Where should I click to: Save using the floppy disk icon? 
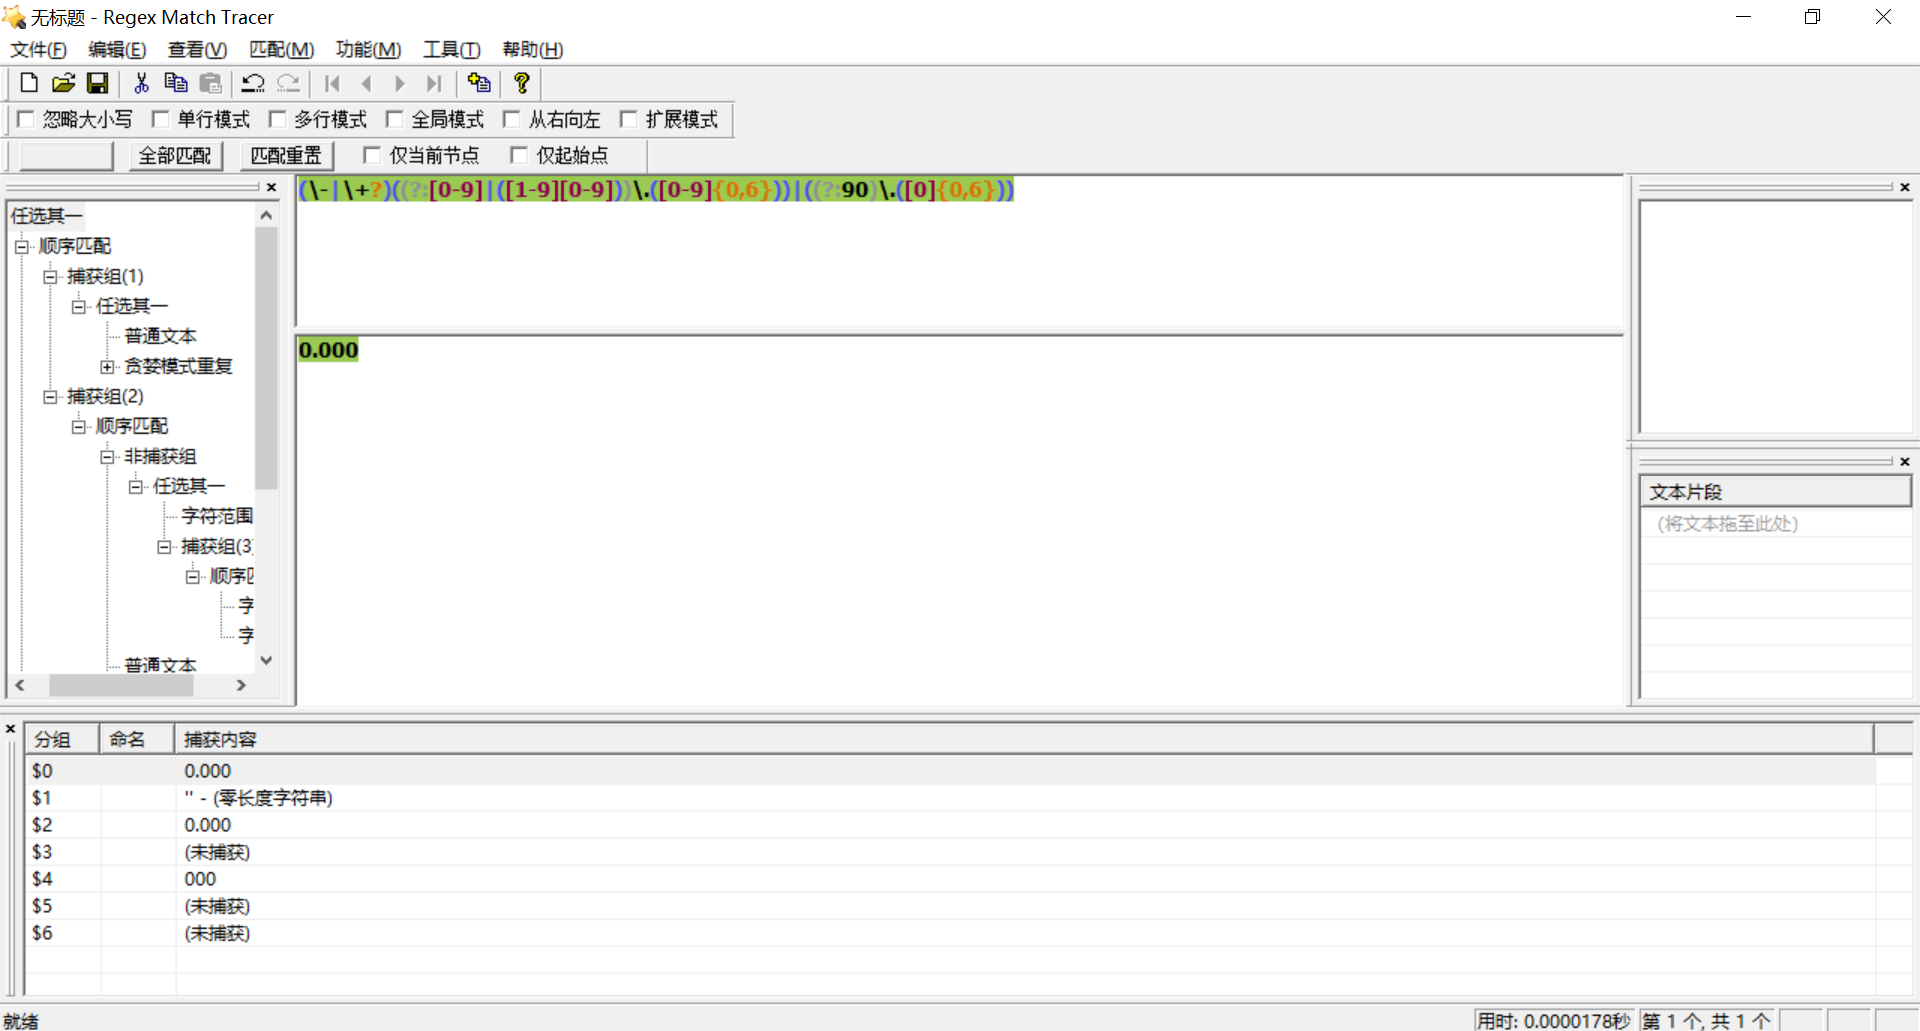pos(97,83)
